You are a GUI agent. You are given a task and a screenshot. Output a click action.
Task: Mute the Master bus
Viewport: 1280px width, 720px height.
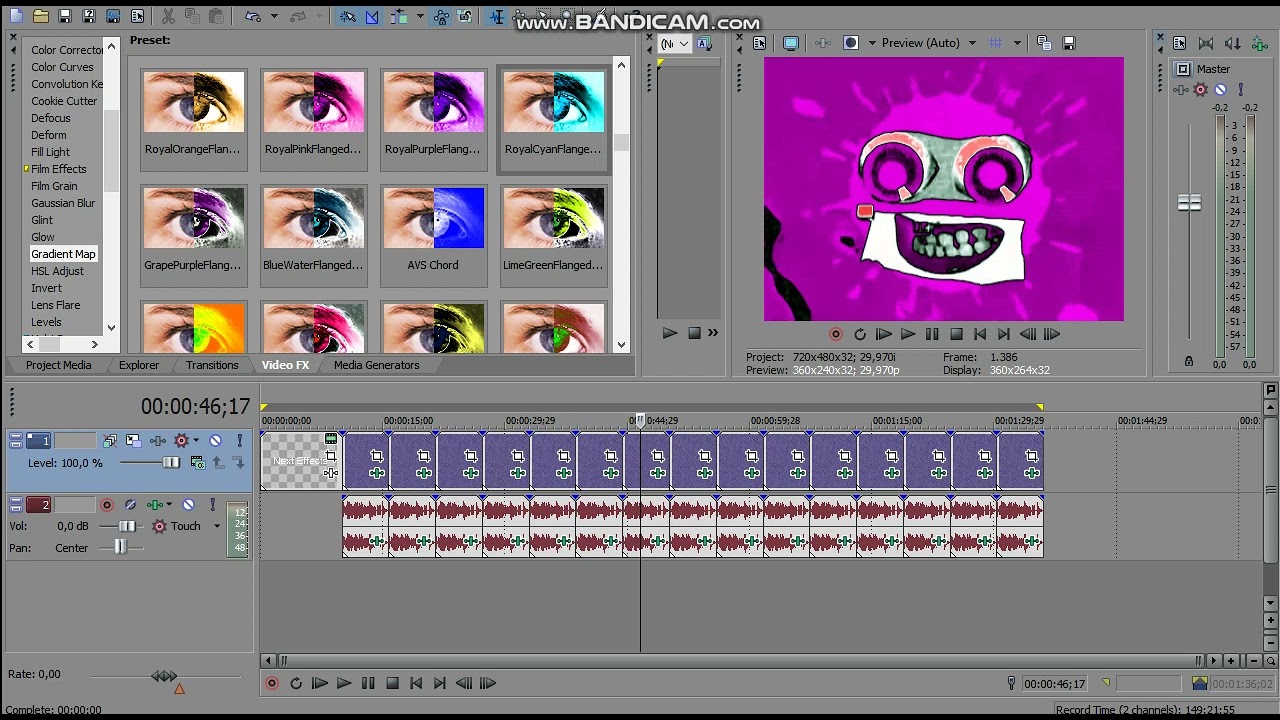[1220, 90]
